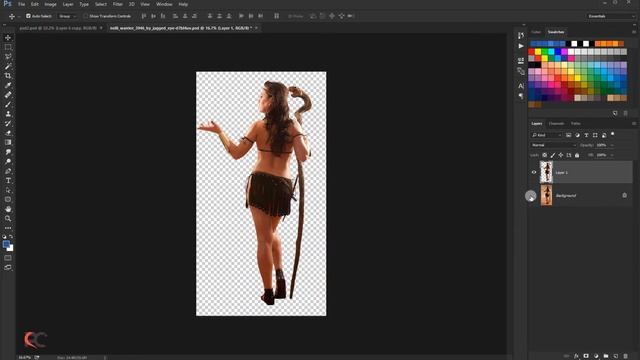Open the Window menu

pos(164,4)
